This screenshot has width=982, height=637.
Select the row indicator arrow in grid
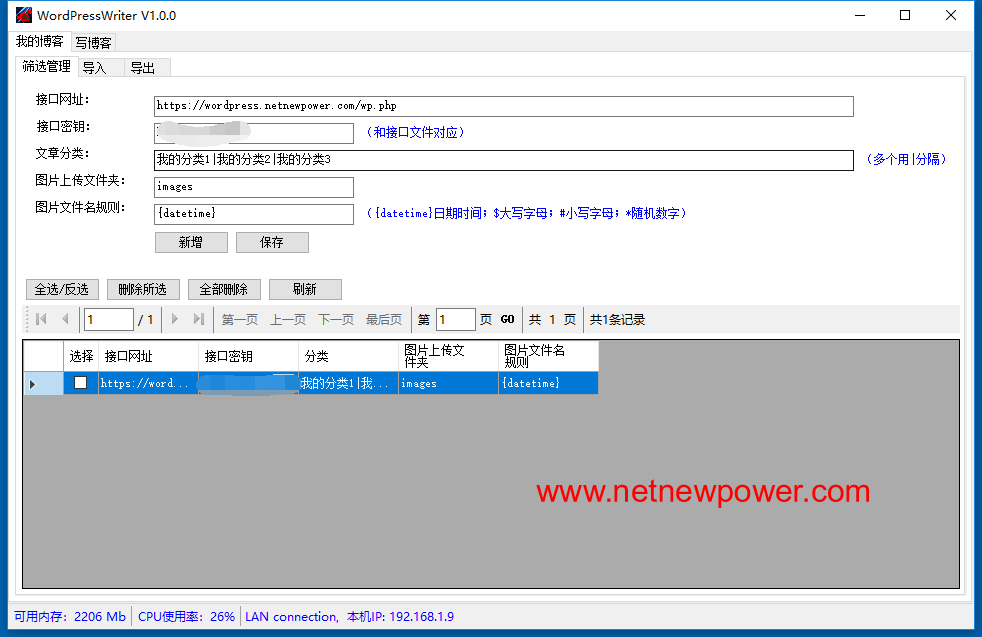click(x=33, y=383)
